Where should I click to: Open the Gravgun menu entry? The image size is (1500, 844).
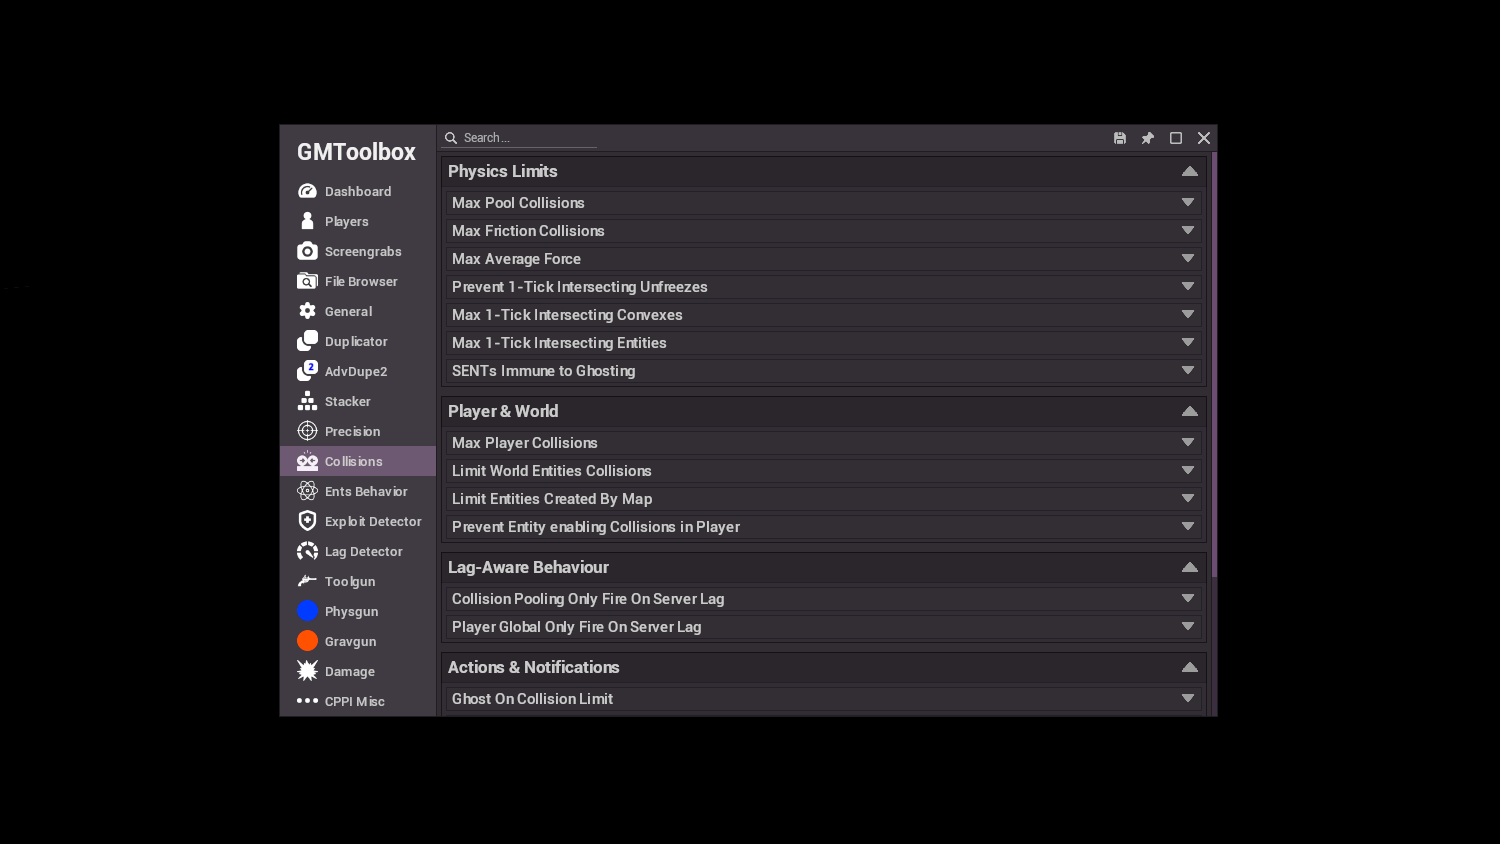[x=358, y=641]
